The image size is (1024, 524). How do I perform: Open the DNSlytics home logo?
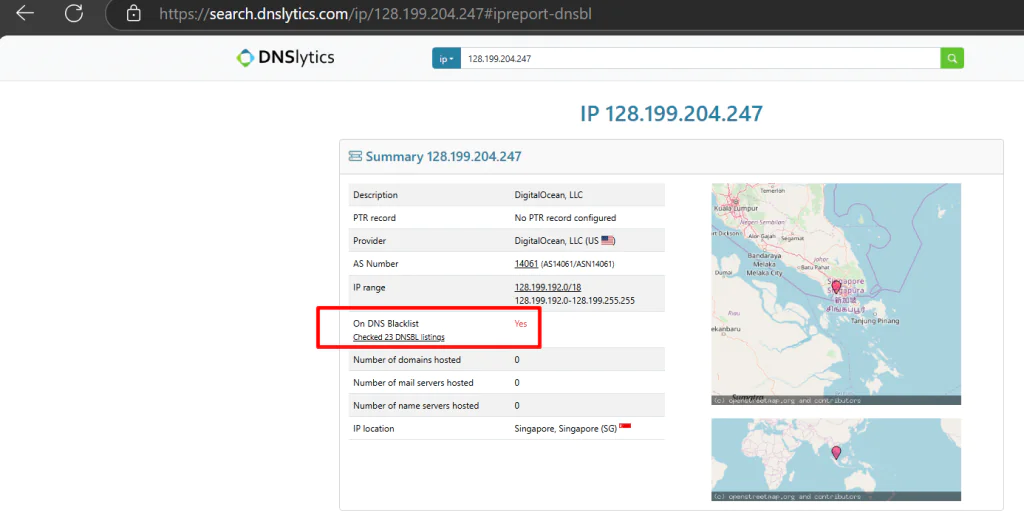[285, 57]
